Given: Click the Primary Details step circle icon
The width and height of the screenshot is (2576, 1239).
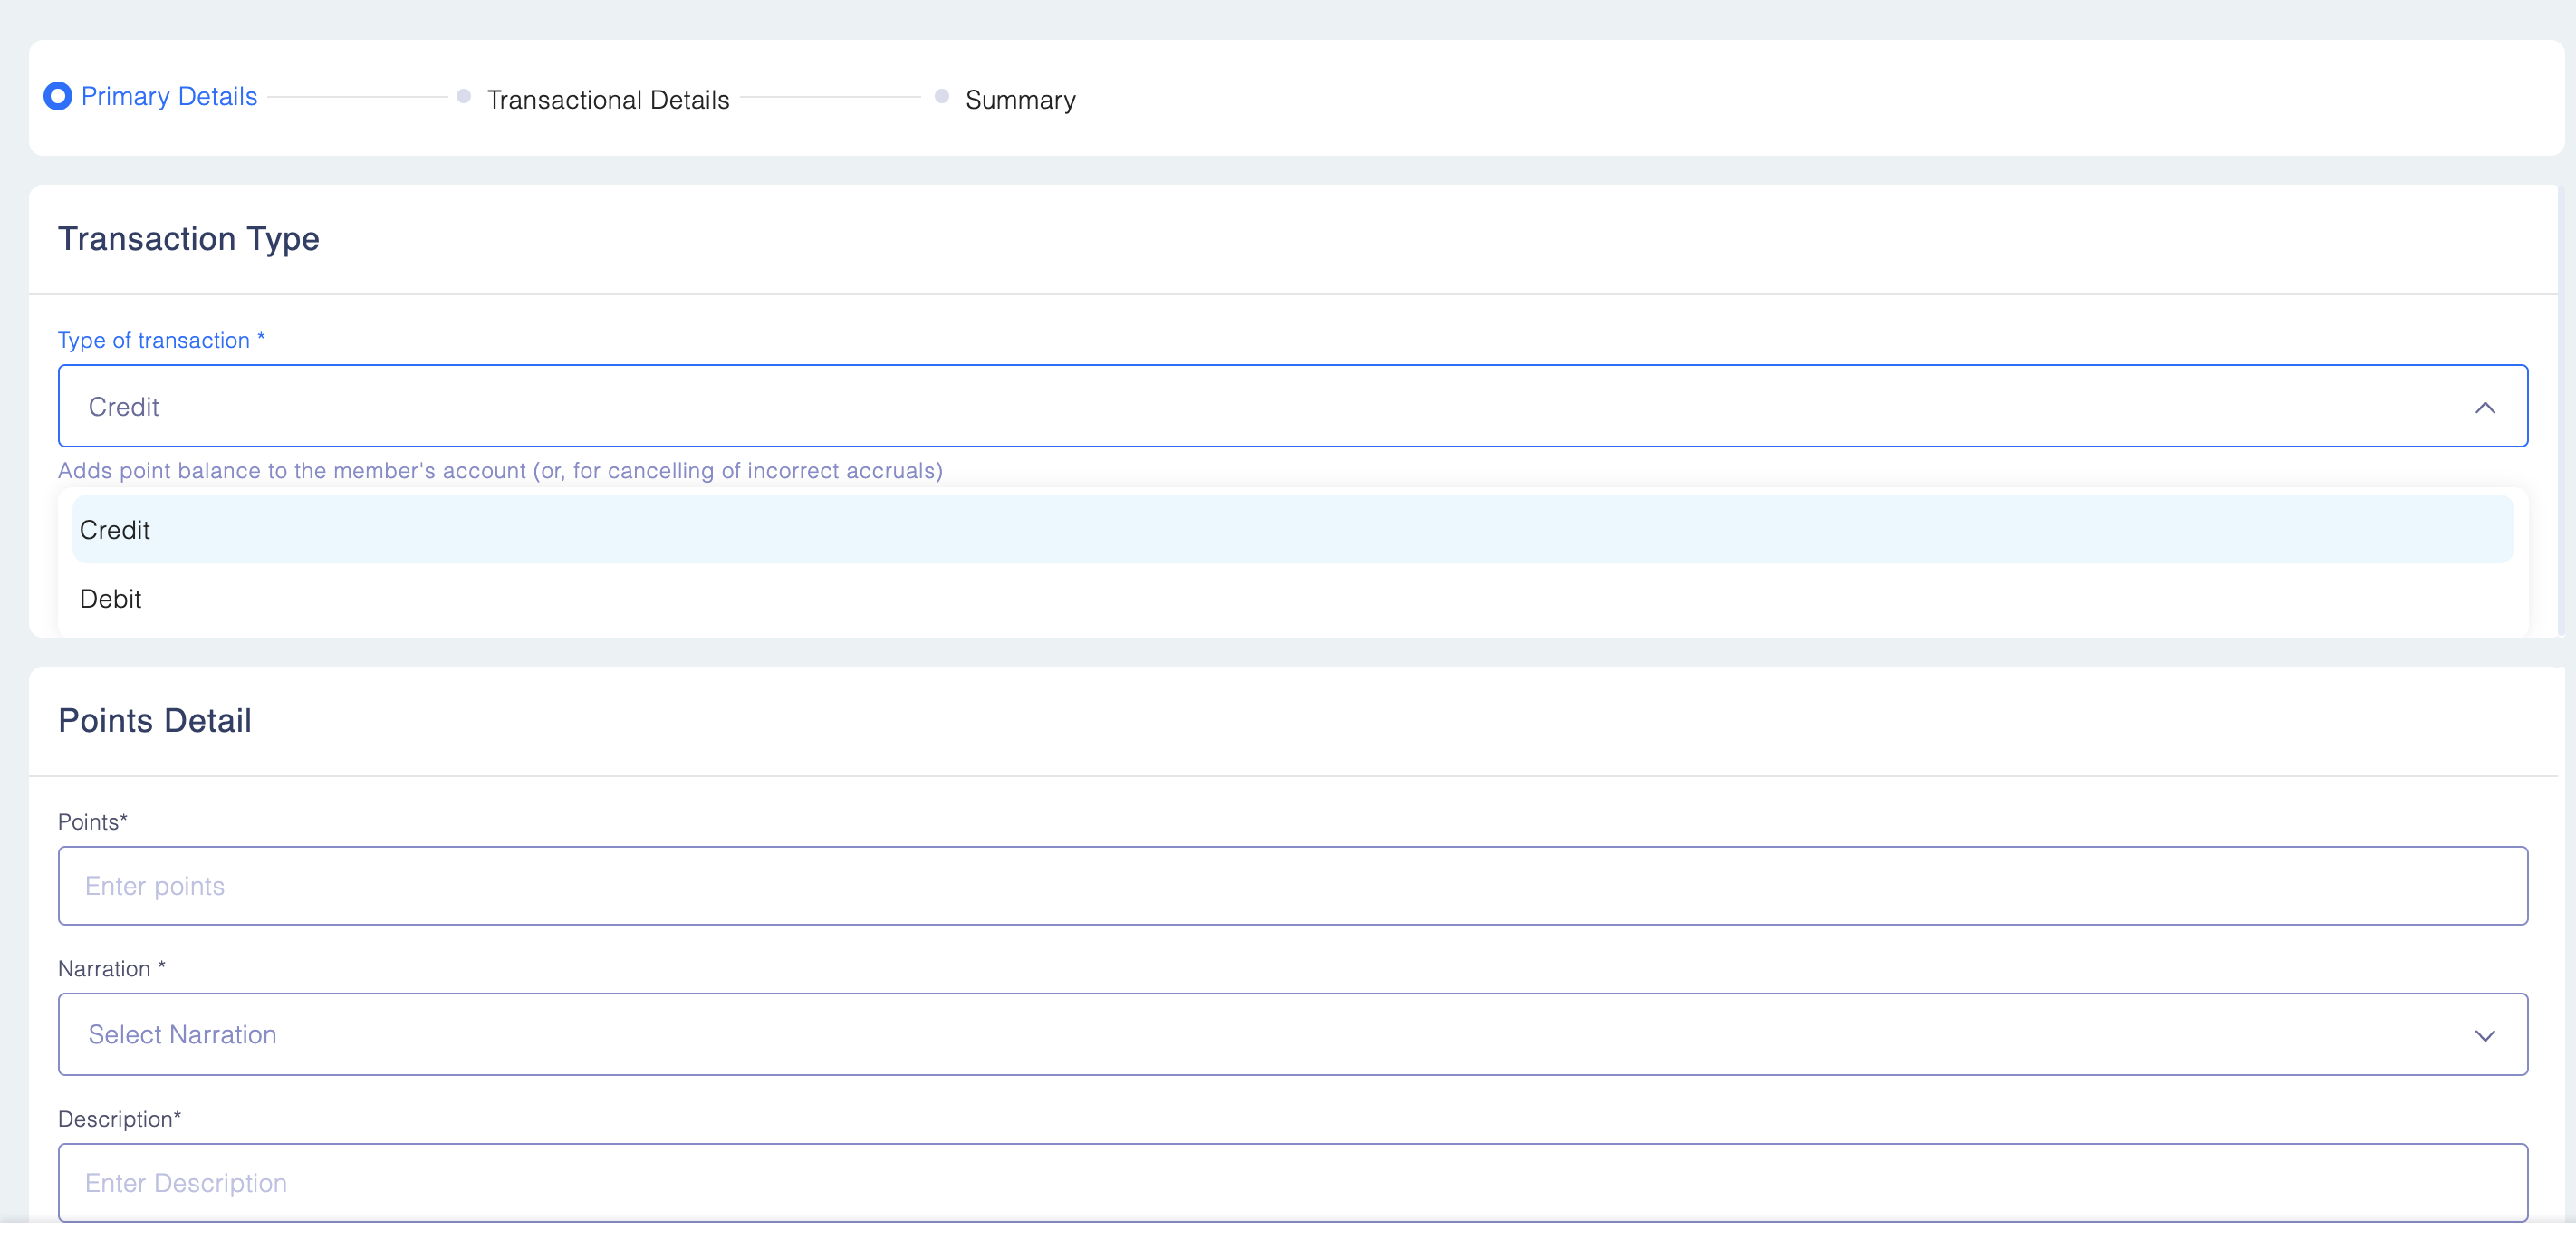Looking at the screenshot, I should (58, 96).
